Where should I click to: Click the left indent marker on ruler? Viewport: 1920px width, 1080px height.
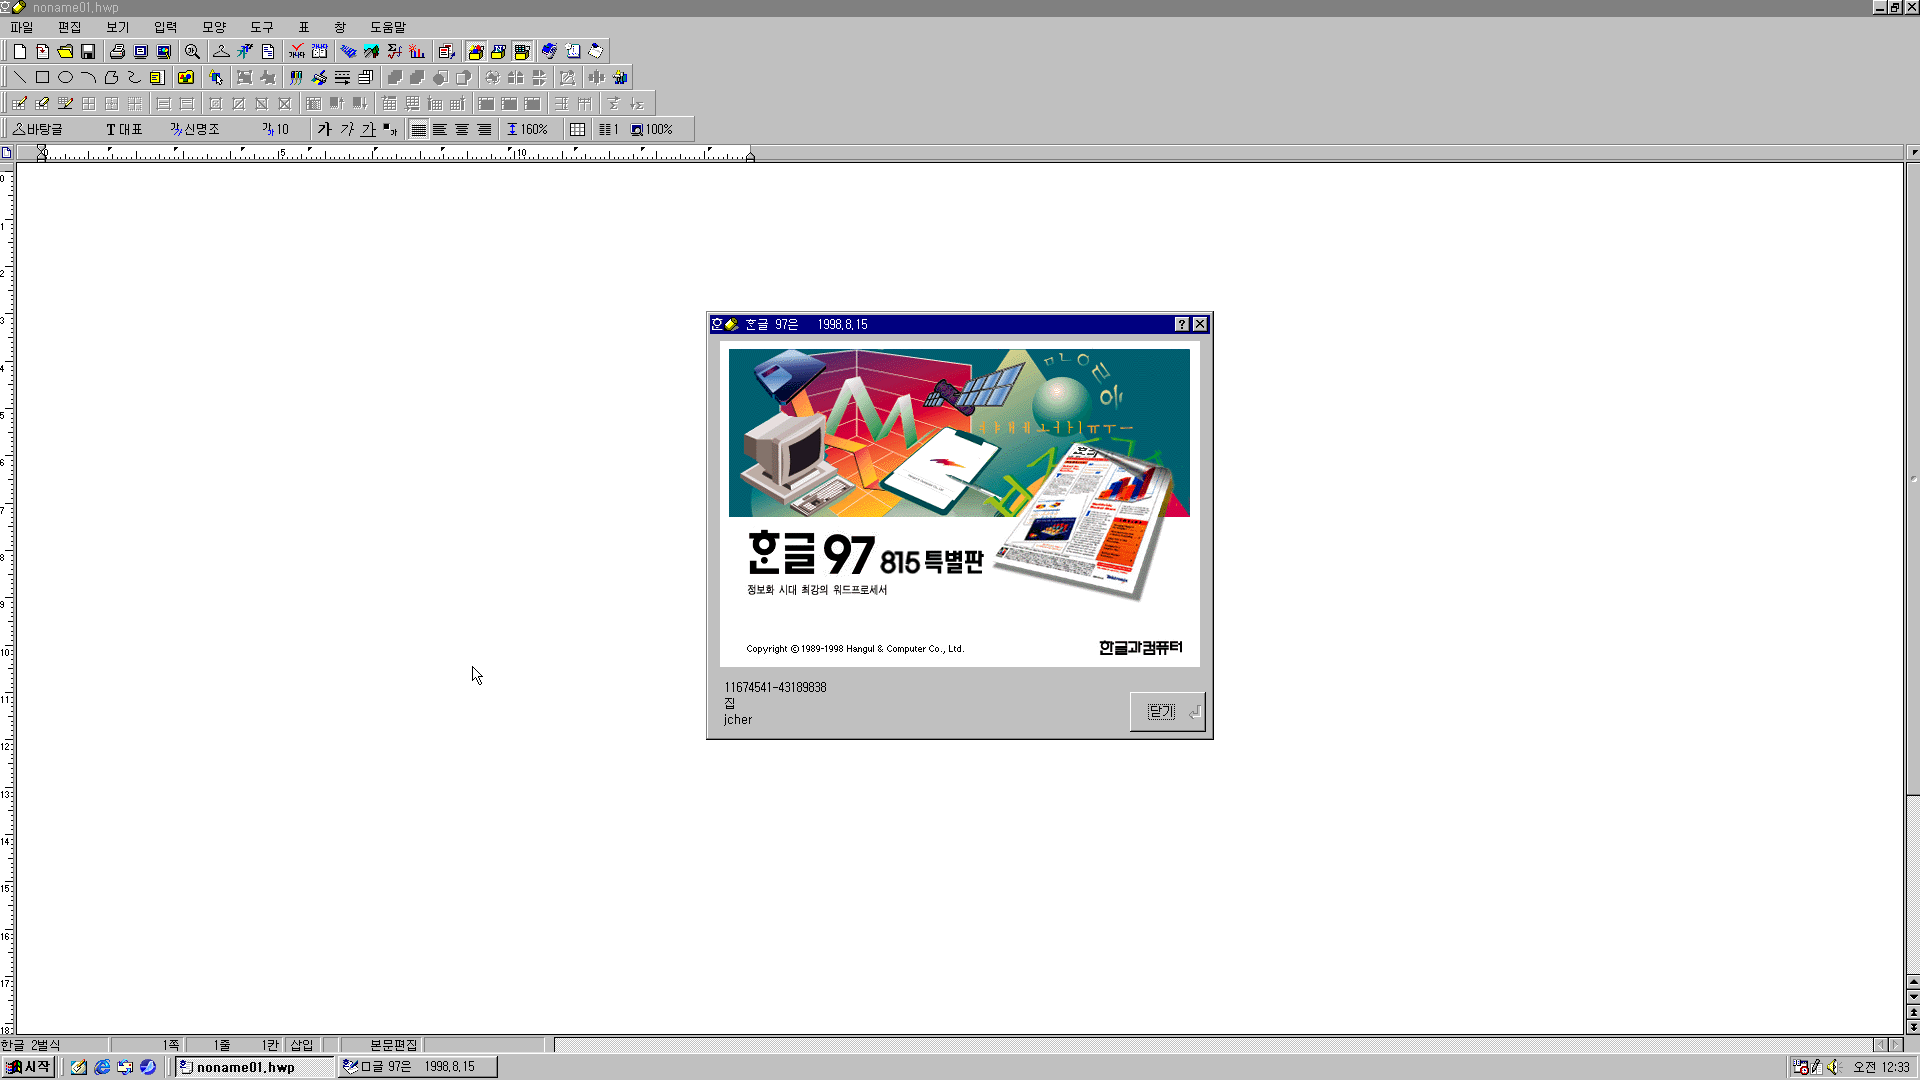coord(42,153)
